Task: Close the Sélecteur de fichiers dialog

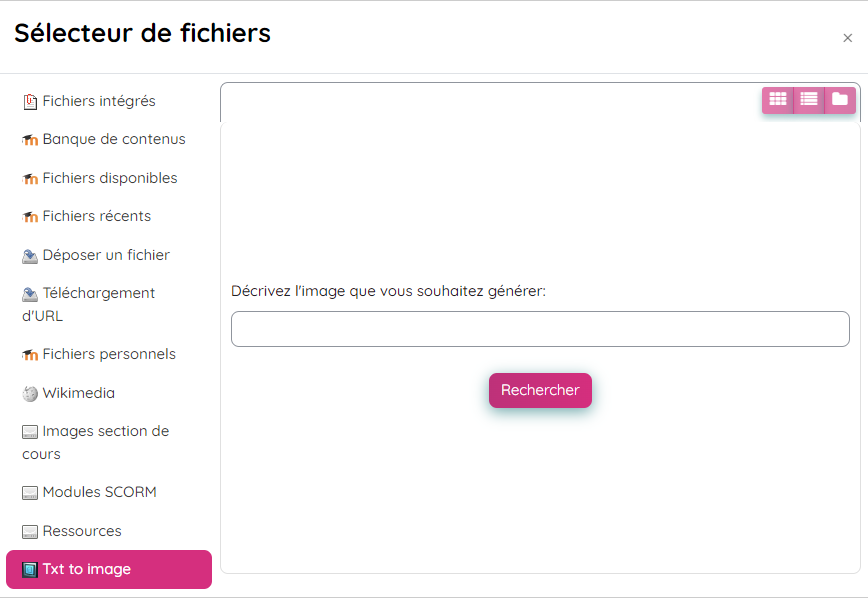Action: click(848, 38)
